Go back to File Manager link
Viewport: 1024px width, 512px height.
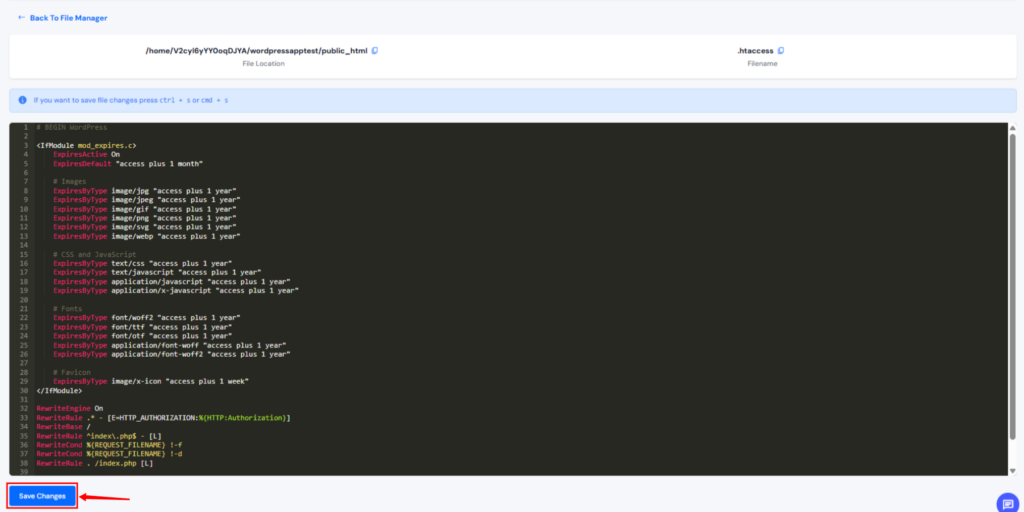(x=62, y=18)
